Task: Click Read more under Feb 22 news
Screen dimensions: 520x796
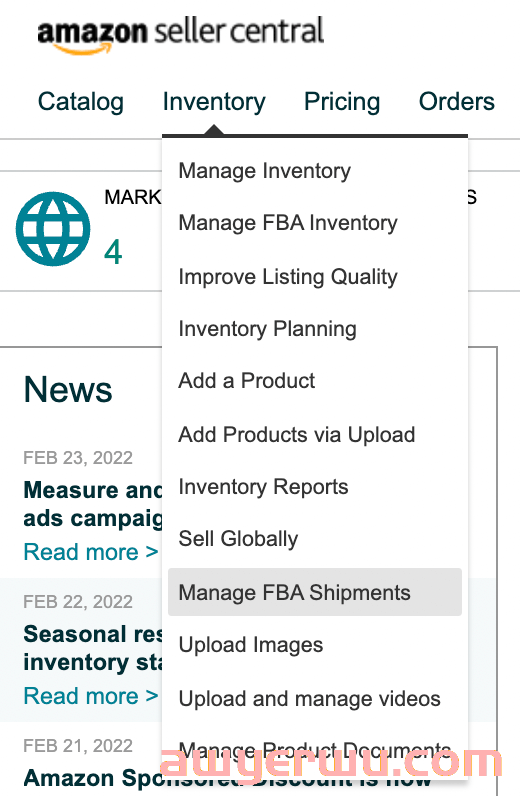Action: tap(91, 696)
